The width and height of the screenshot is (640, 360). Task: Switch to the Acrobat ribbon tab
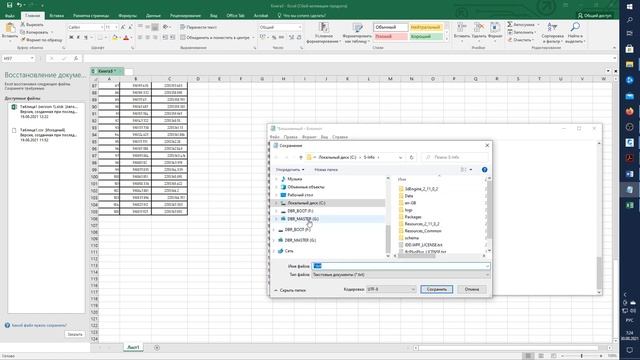point(261,16)
